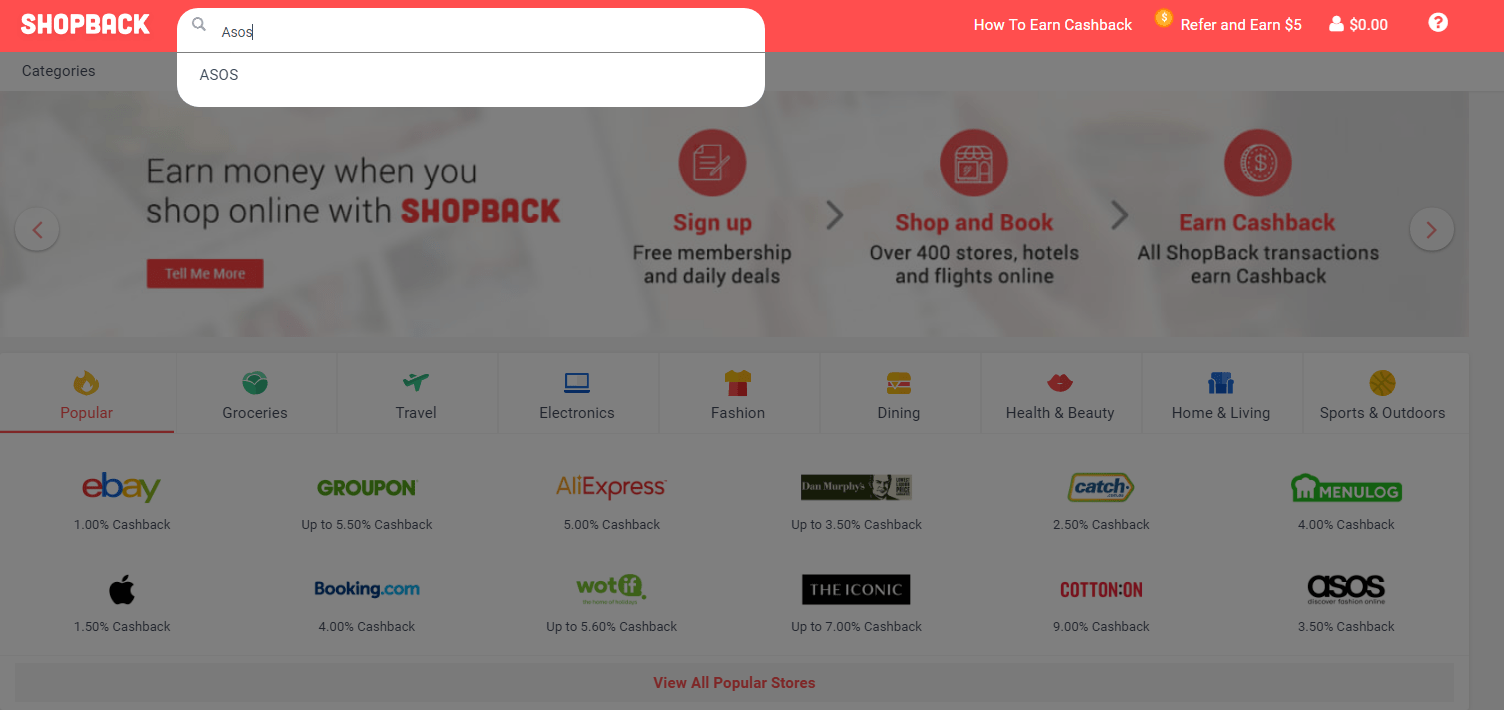1504x710 pixels.
Task: Click the Tell Me More button
Action: point(205,274)
